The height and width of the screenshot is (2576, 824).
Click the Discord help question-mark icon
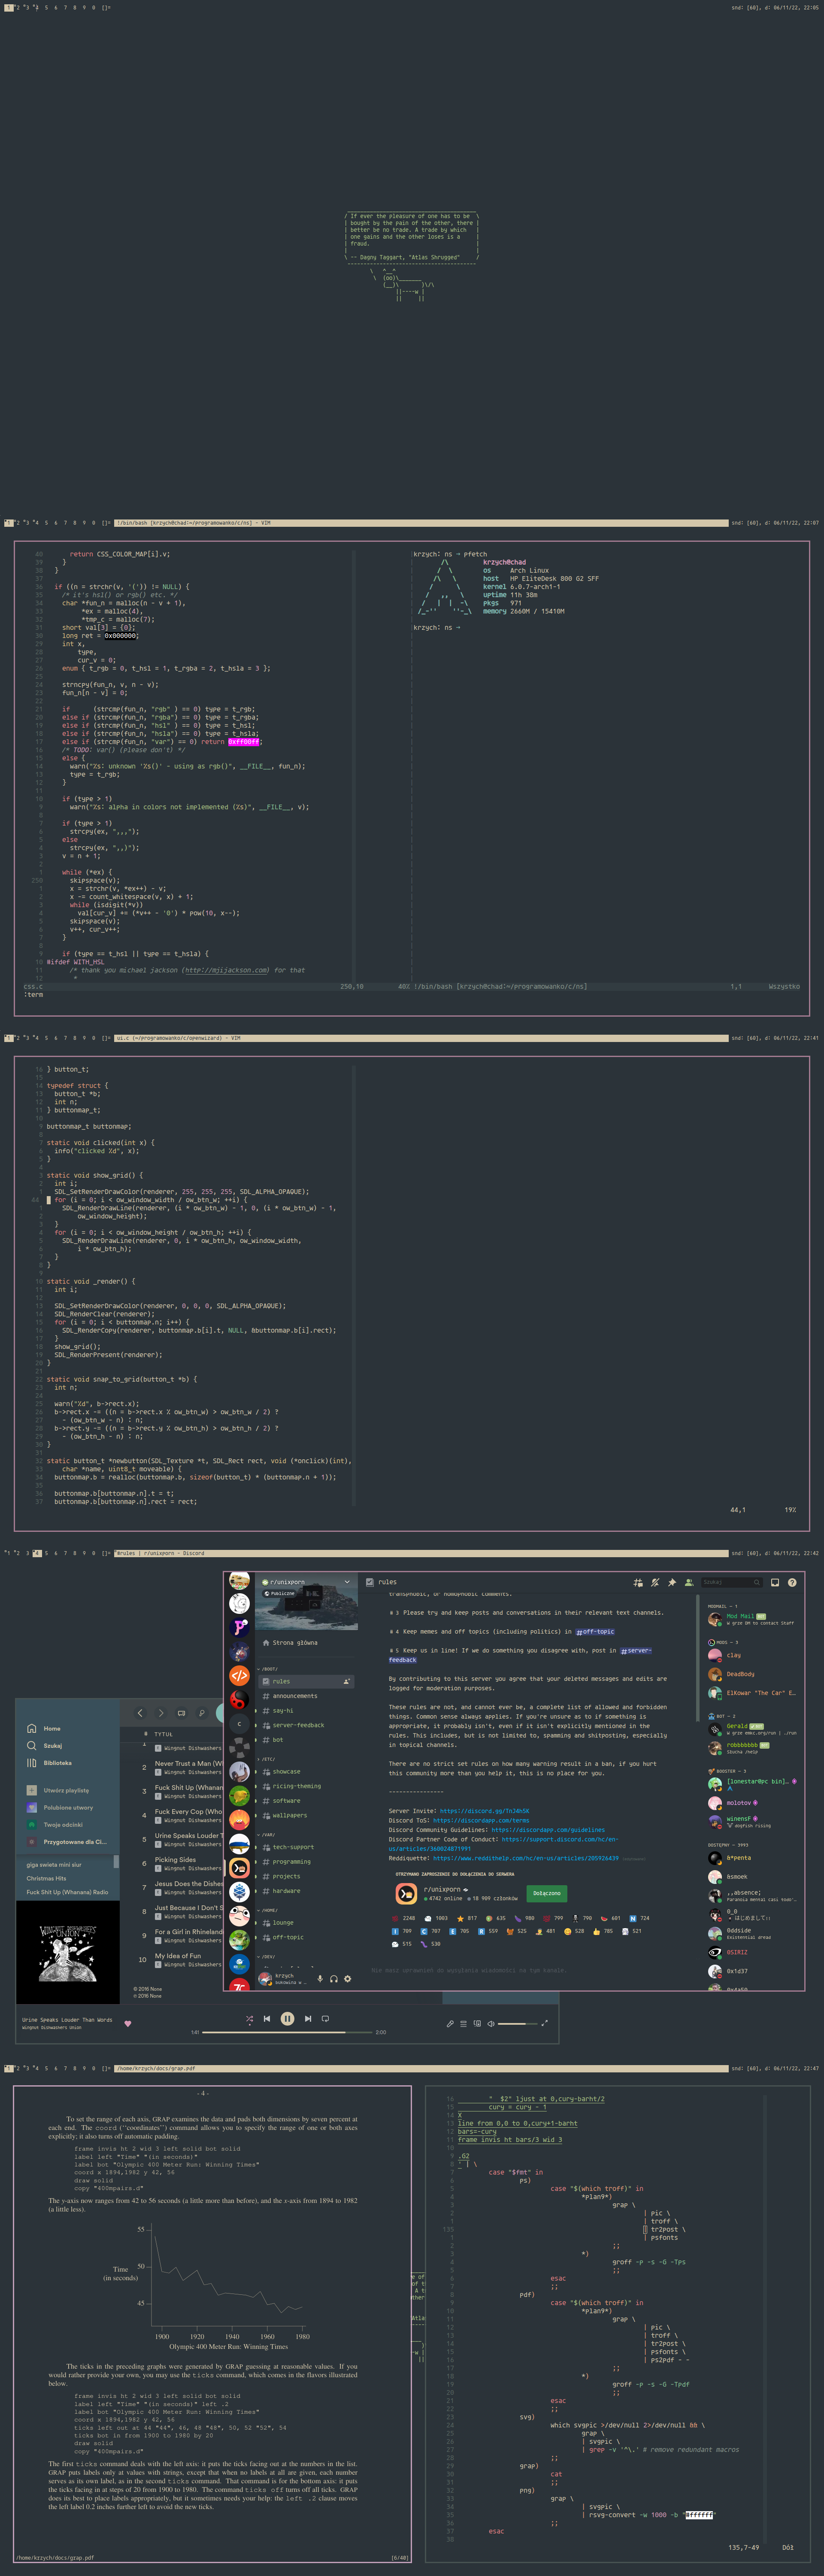coord(791,1582)
